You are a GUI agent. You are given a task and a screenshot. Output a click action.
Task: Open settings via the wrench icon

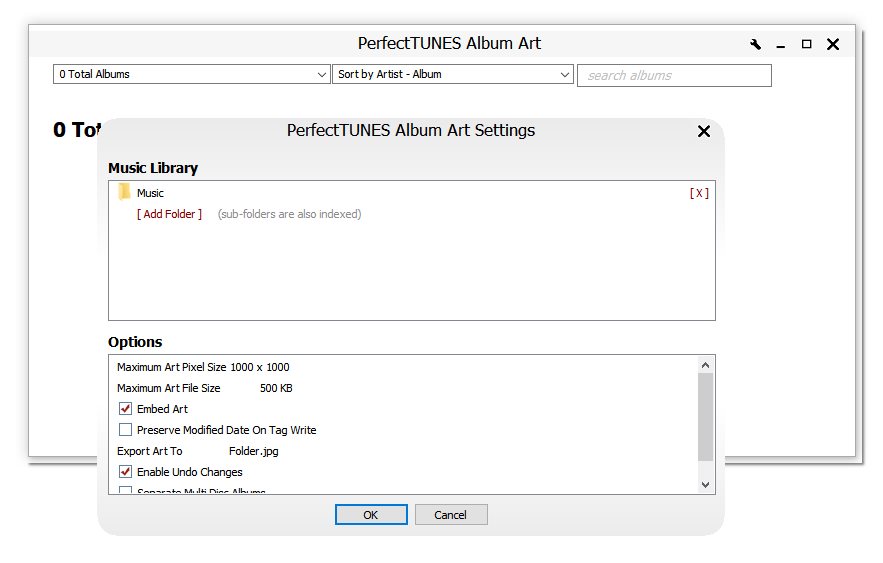click(x=756, y=44)
